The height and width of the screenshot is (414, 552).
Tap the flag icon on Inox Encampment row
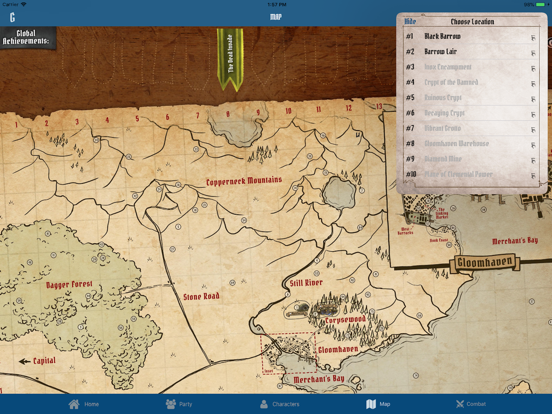point(533,68)
